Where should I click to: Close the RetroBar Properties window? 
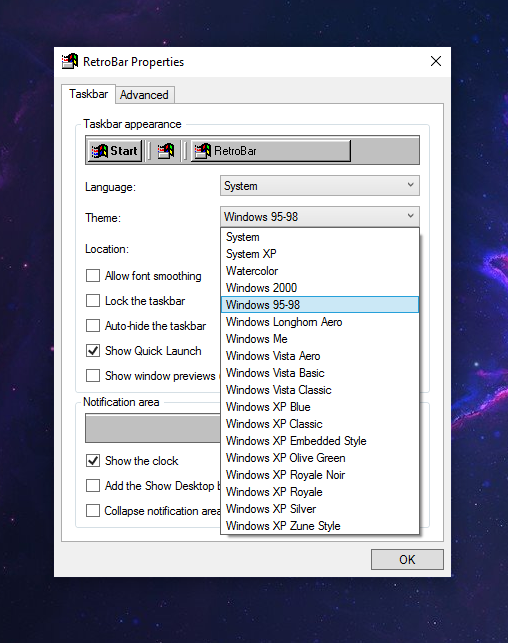[x=436, y=62]
